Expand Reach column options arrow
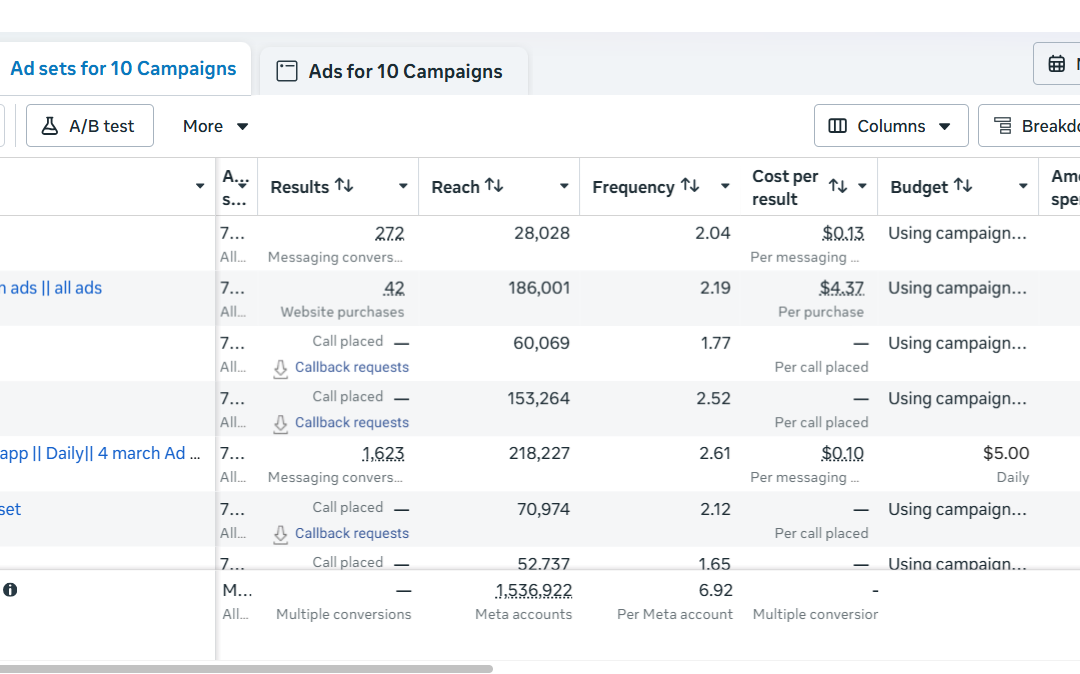The height and width of the screenshot is (674, 1080). click(564, 186)
